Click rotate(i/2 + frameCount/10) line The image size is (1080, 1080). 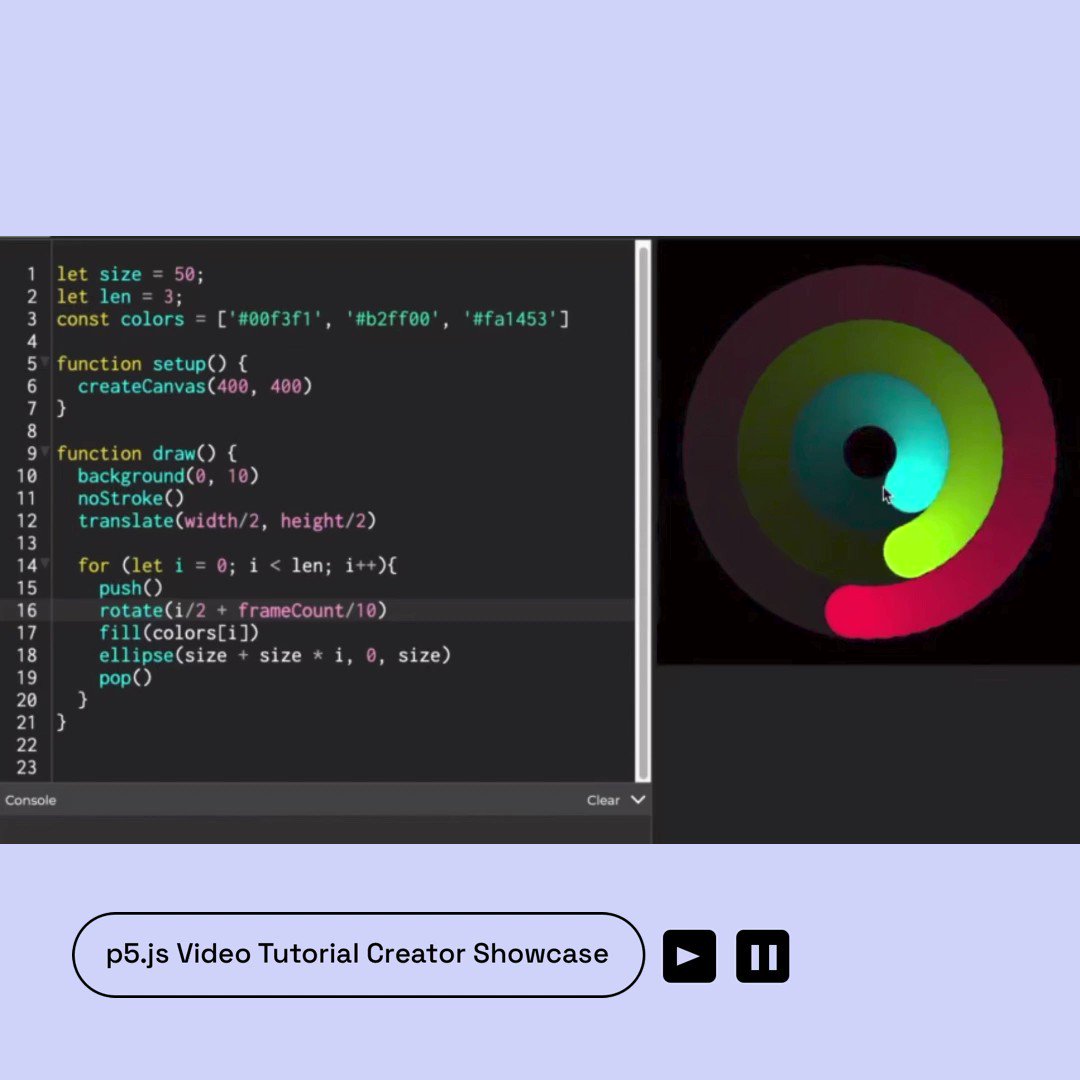(x=243, y=610)
